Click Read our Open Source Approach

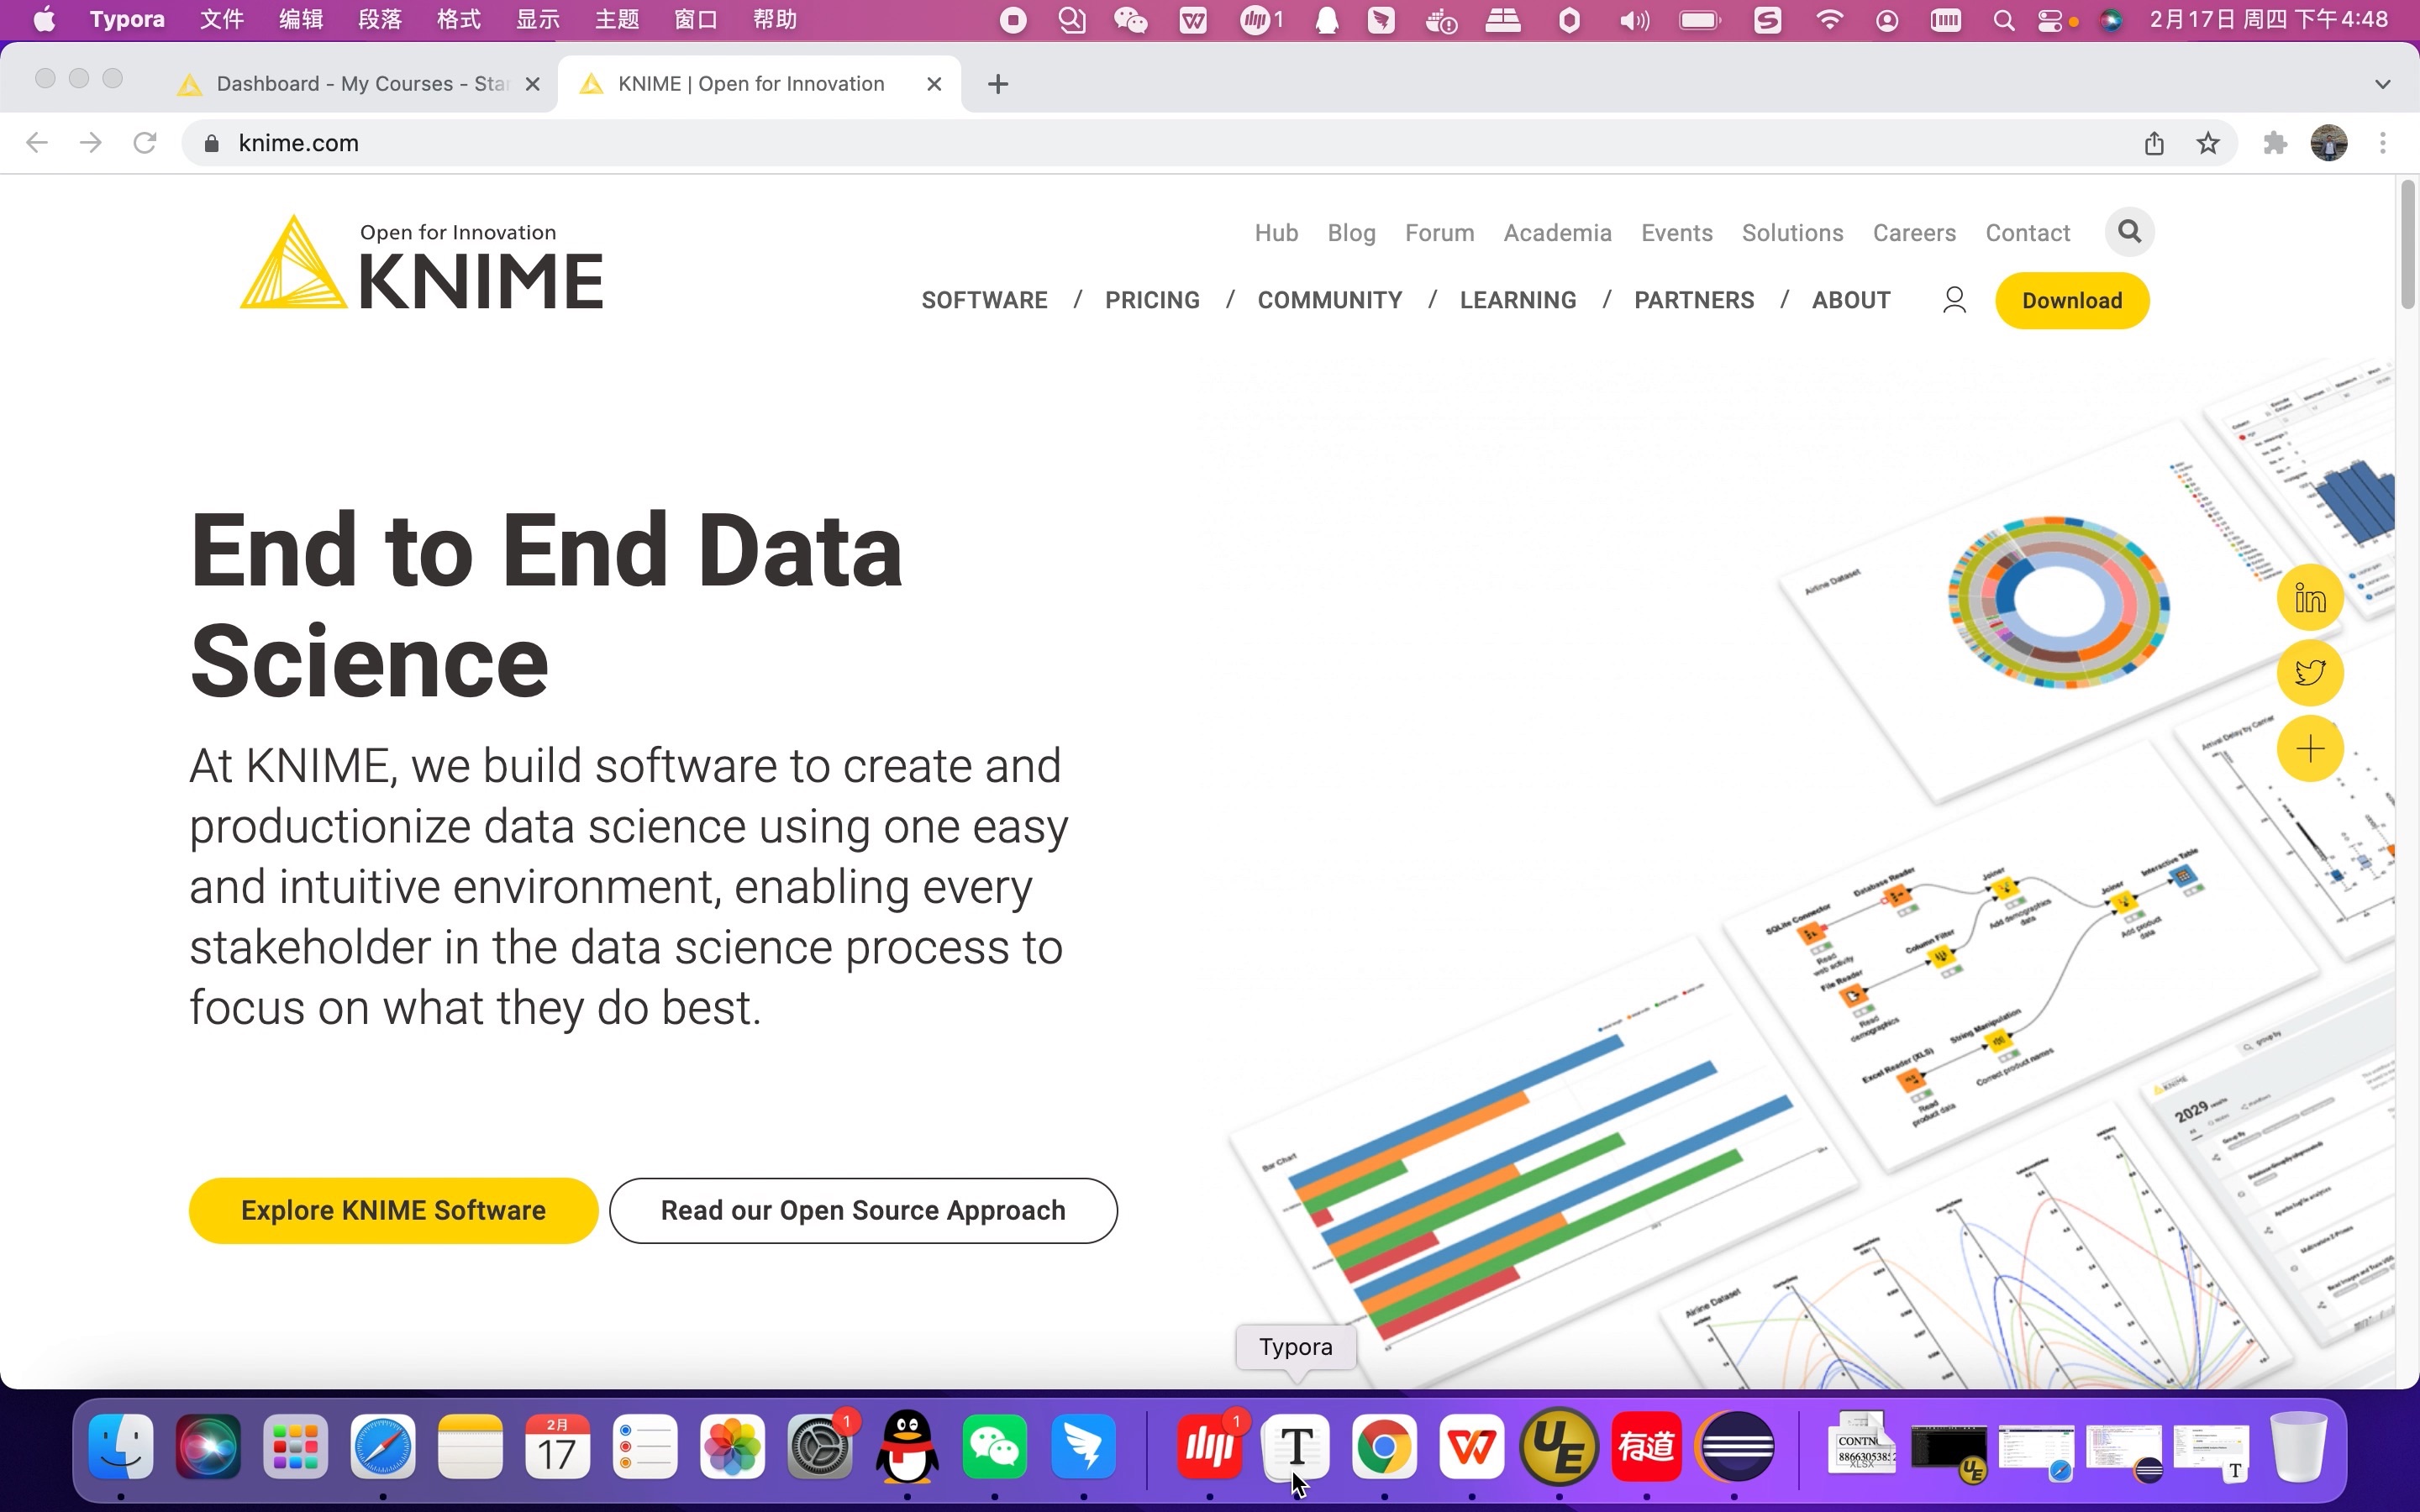[x=862, y=1209]
